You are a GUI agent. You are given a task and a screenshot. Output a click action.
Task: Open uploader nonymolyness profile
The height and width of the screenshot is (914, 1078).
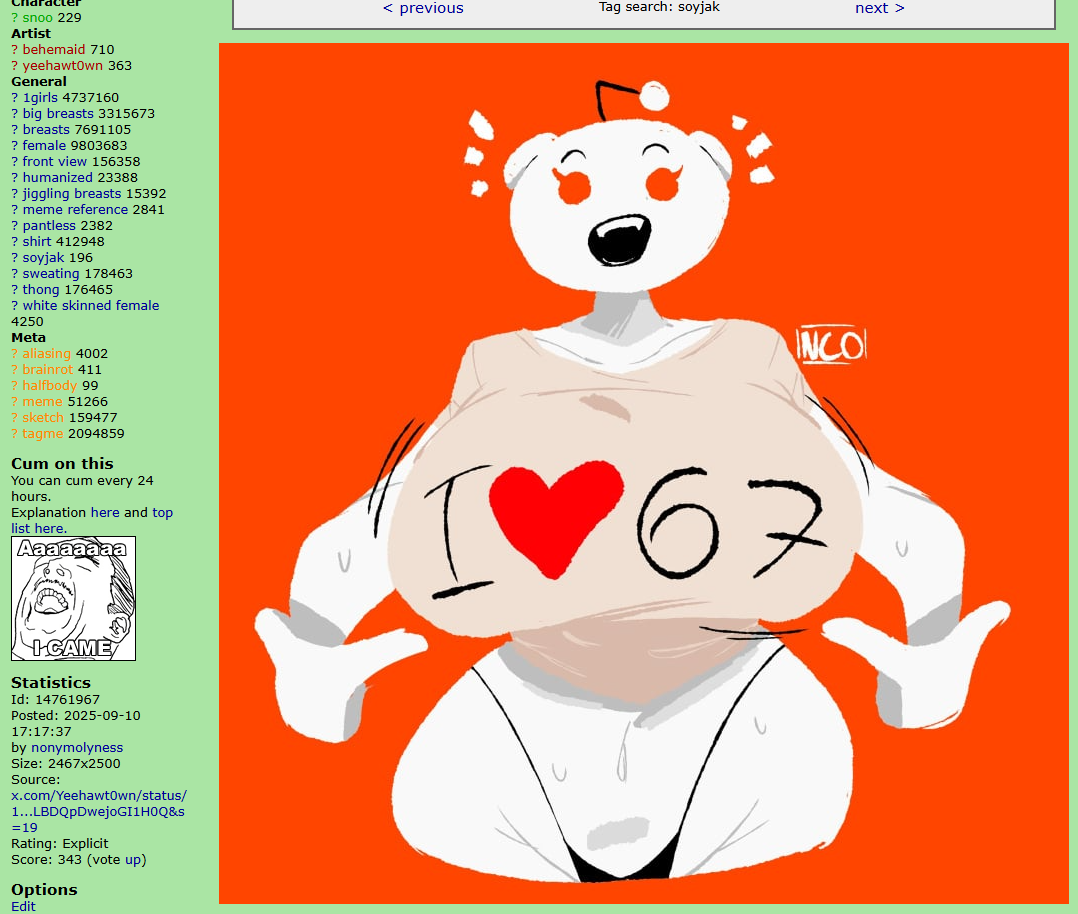[77, 748]
